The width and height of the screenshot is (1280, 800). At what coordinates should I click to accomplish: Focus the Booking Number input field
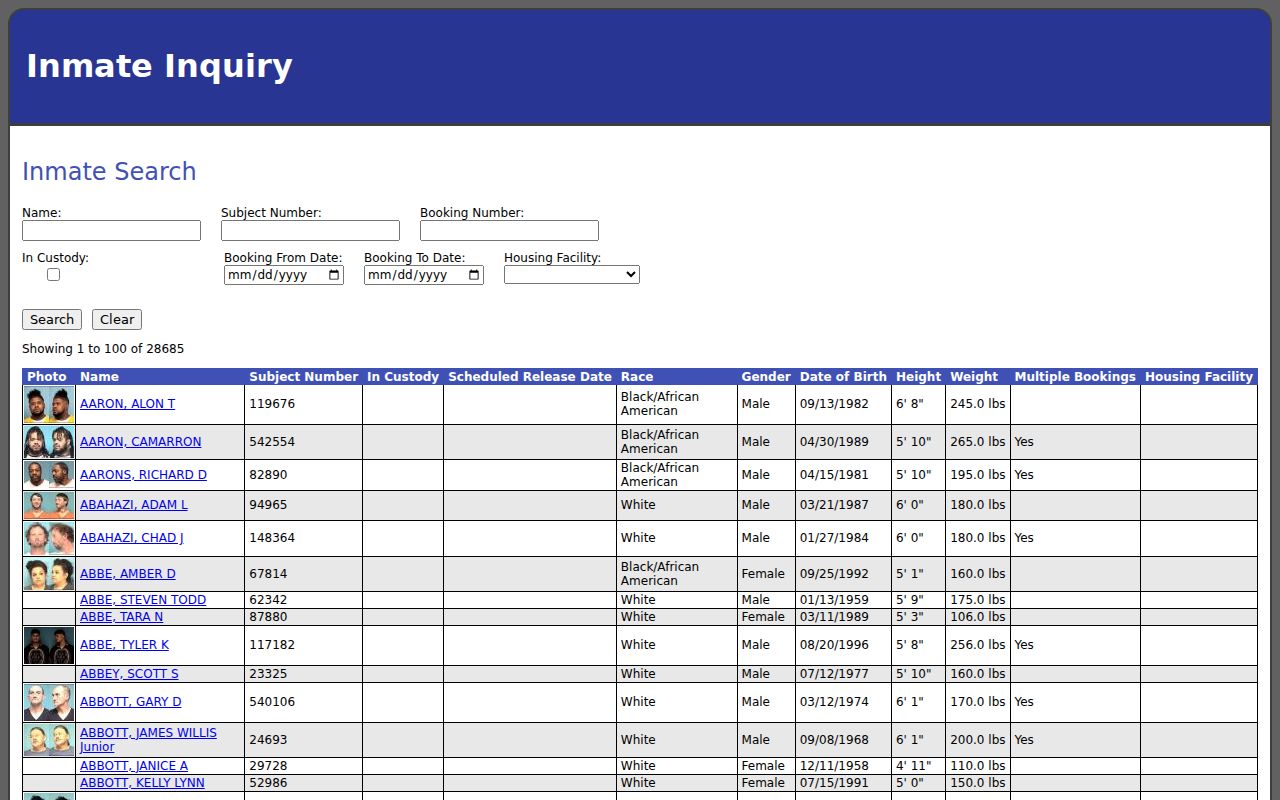[509, 231]
